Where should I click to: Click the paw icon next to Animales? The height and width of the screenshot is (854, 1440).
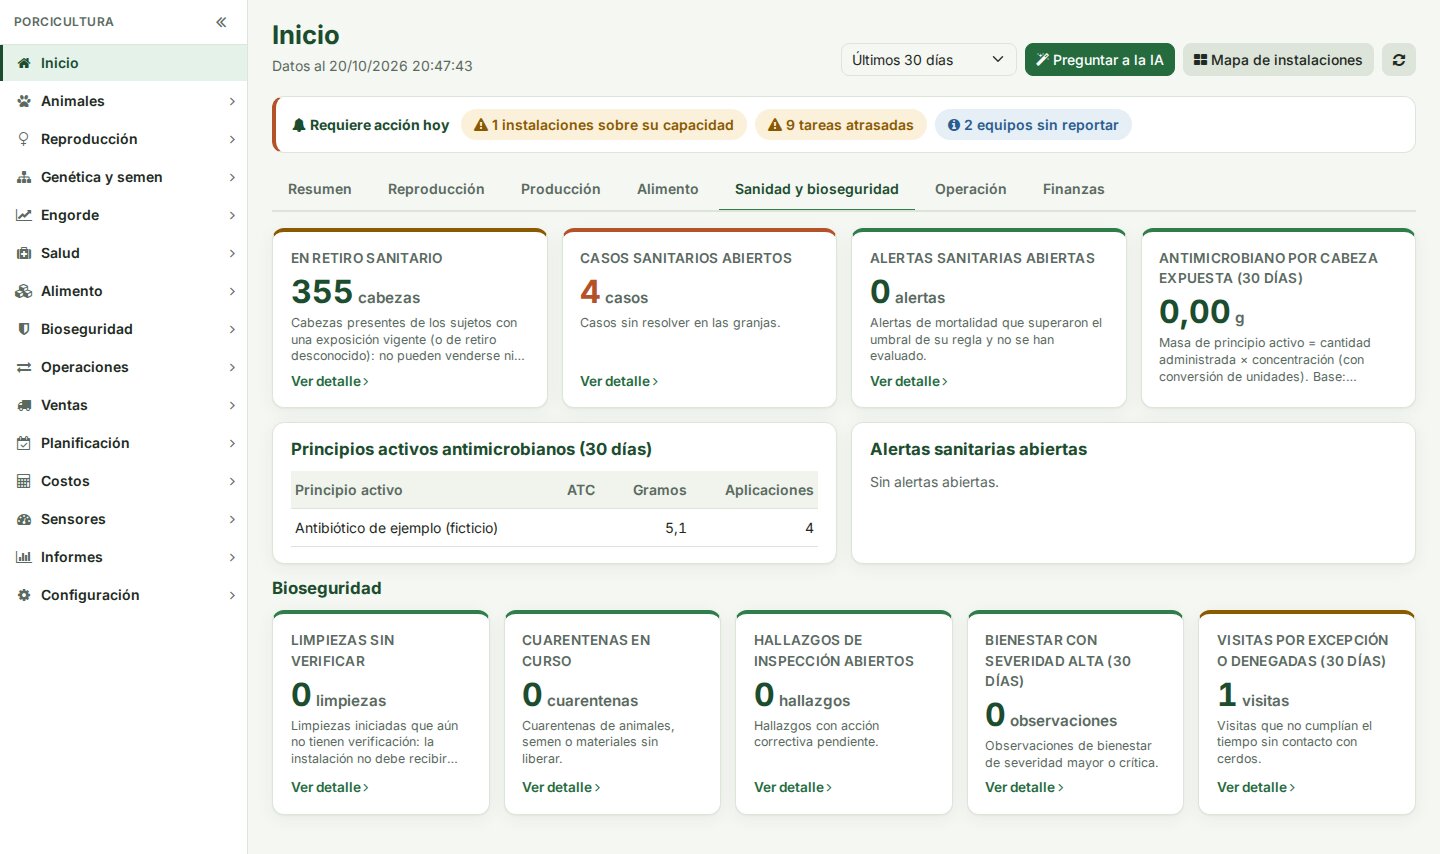click(24, 101)
